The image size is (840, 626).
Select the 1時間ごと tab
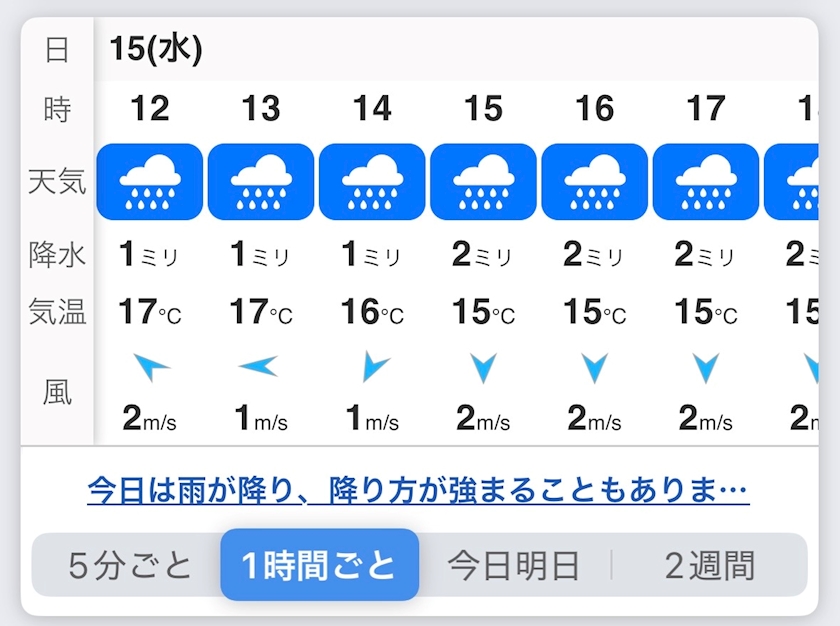319,566
